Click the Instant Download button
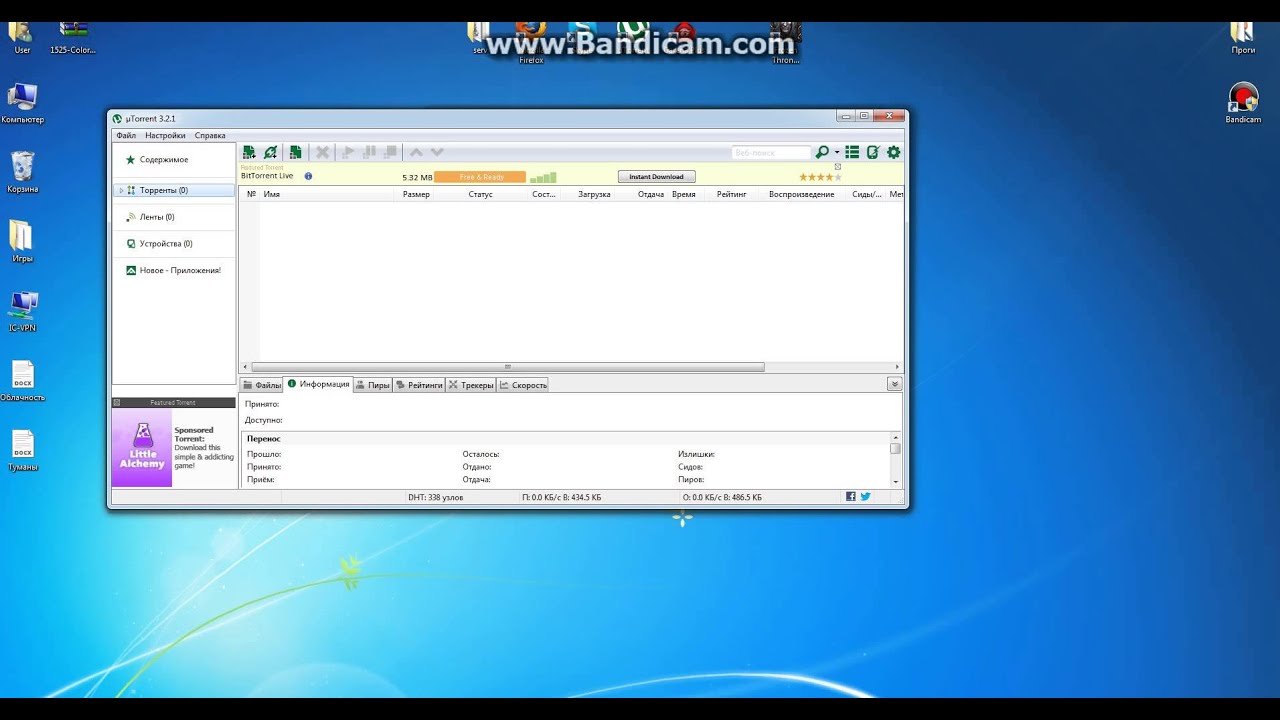Viewport: 1280px width, 720px height. point(656,176)
